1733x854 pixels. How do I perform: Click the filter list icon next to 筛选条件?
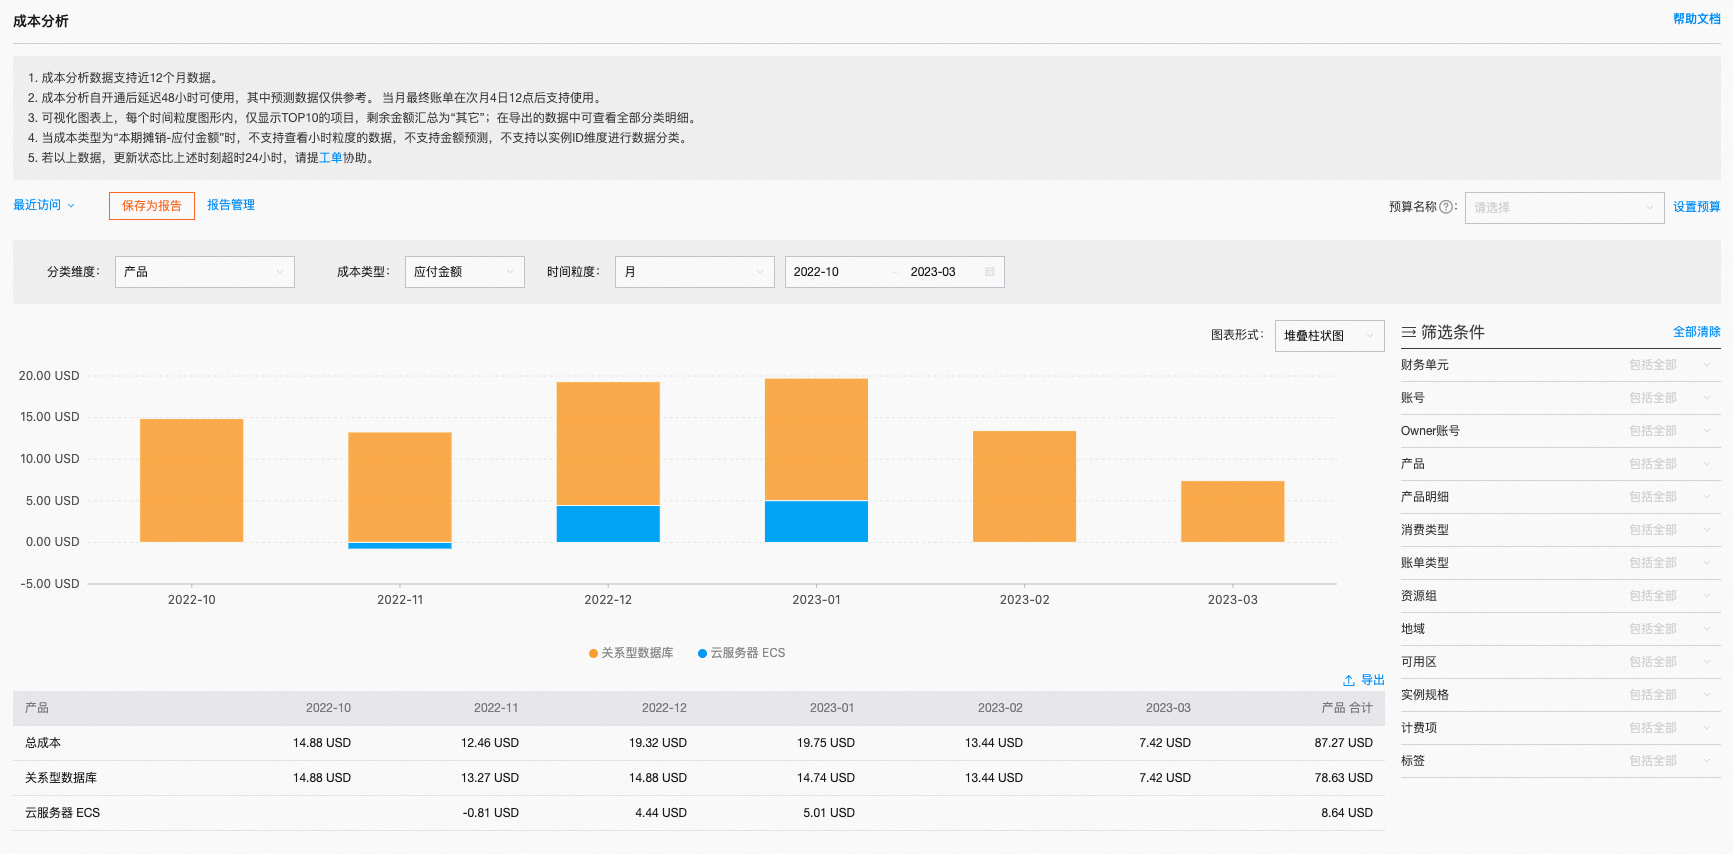point(1408,332)
